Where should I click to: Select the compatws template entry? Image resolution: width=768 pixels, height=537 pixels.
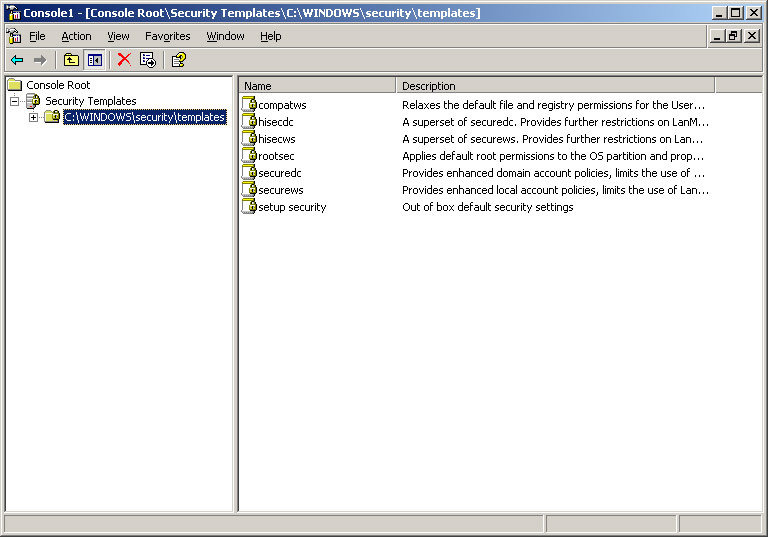click(283, 104)
